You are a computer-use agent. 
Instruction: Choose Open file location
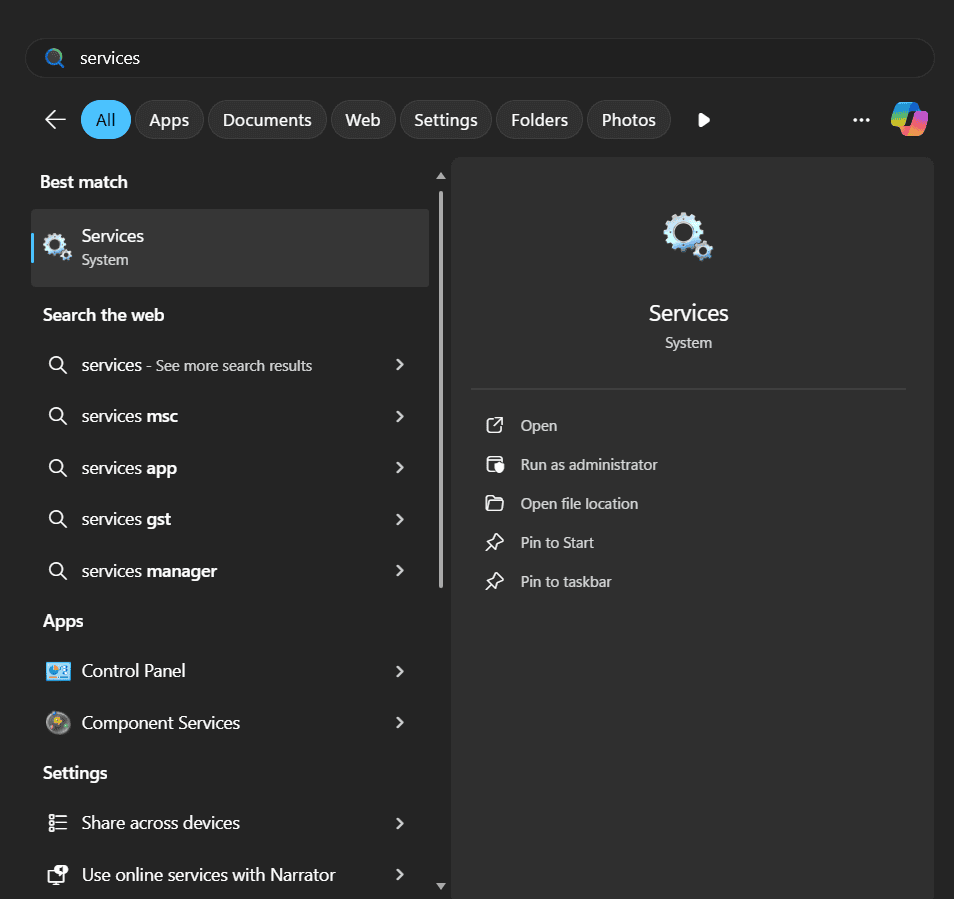579,504
